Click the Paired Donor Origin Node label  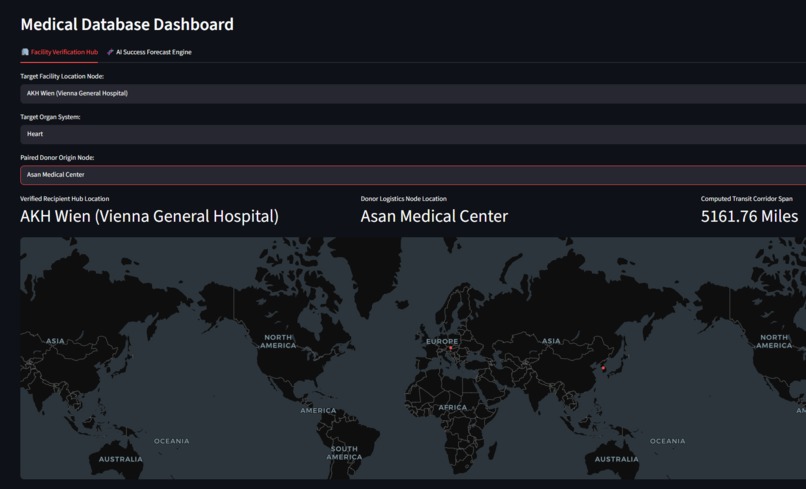pyautogui.click(x=57, y=158)
